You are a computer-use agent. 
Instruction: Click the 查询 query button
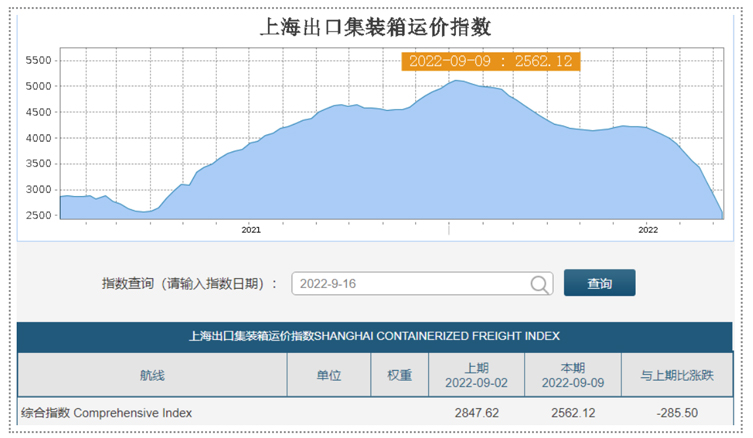(x=599, y=283)
